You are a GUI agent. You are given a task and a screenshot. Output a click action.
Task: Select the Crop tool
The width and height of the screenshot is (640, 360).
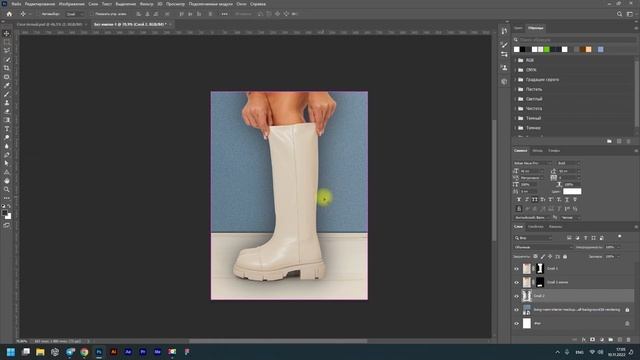pyautogui.click(x=7, y=68)
